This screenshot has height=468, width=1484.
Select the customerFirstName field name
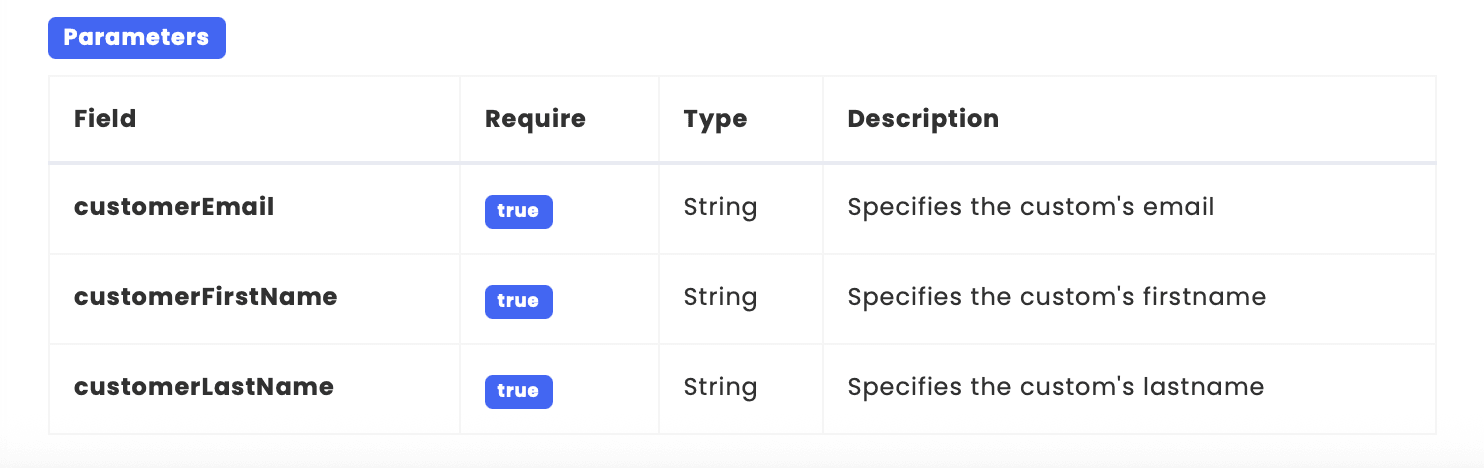(205, 297)
